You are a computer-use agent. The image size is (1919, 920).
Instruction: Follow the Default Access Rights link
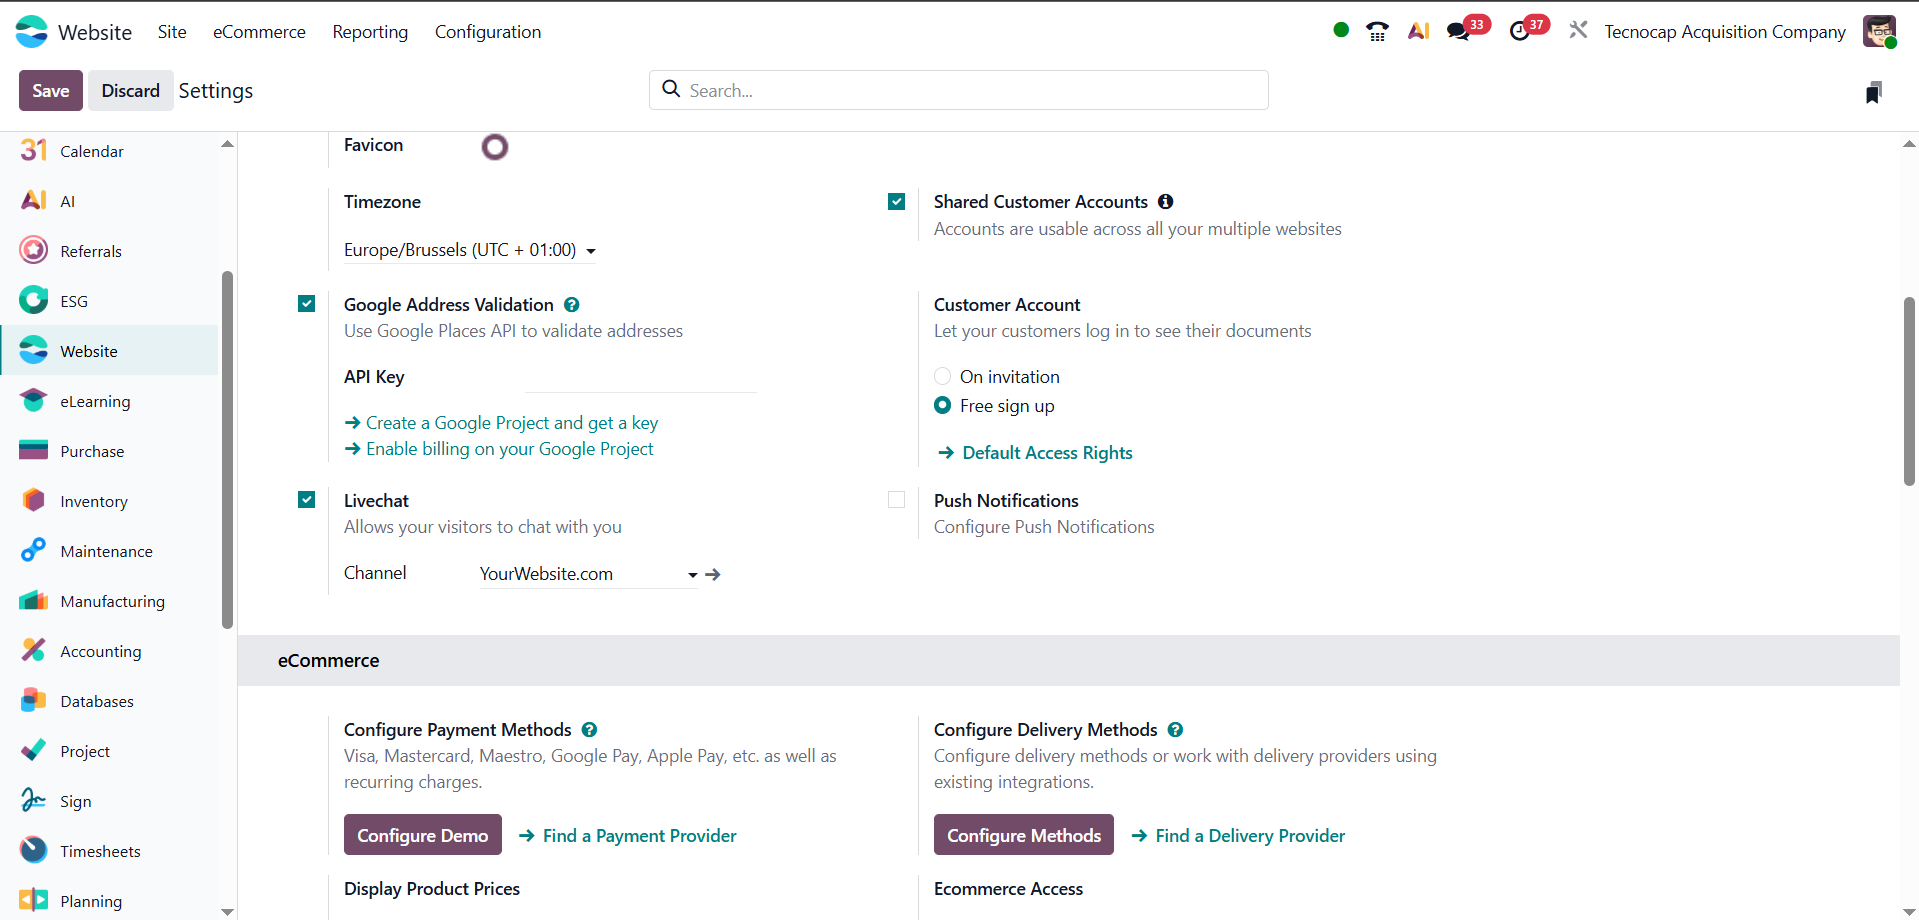point(1047,453)
